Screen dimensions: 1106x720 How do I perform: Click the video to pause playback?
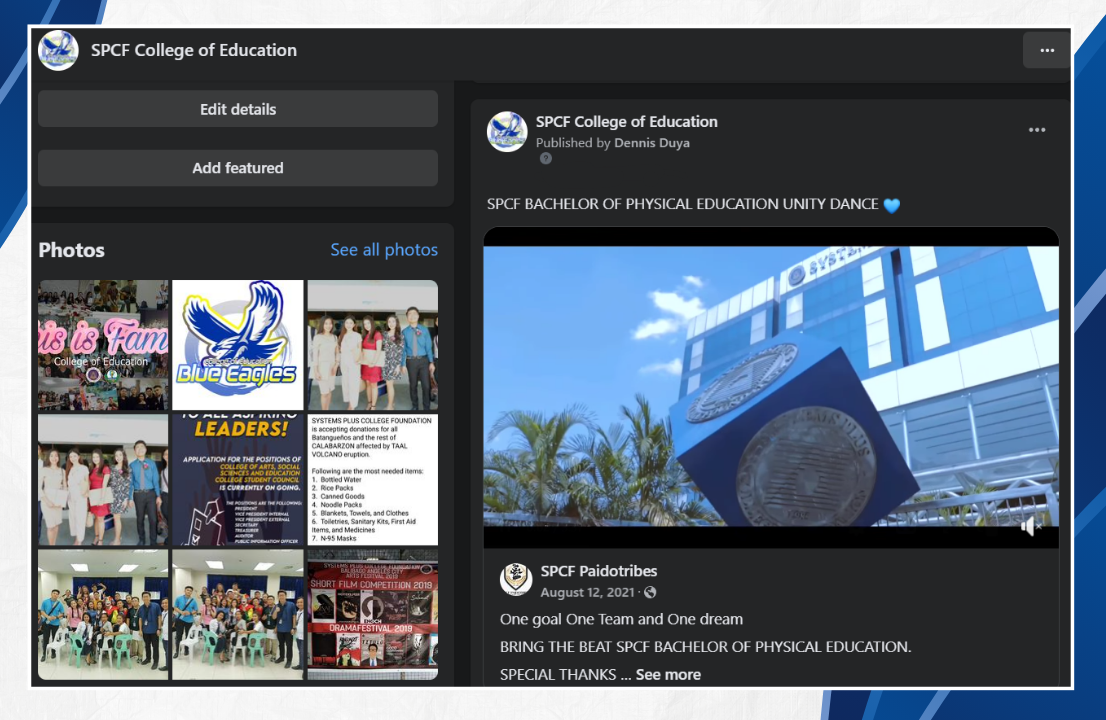click(x=770, y=390)
